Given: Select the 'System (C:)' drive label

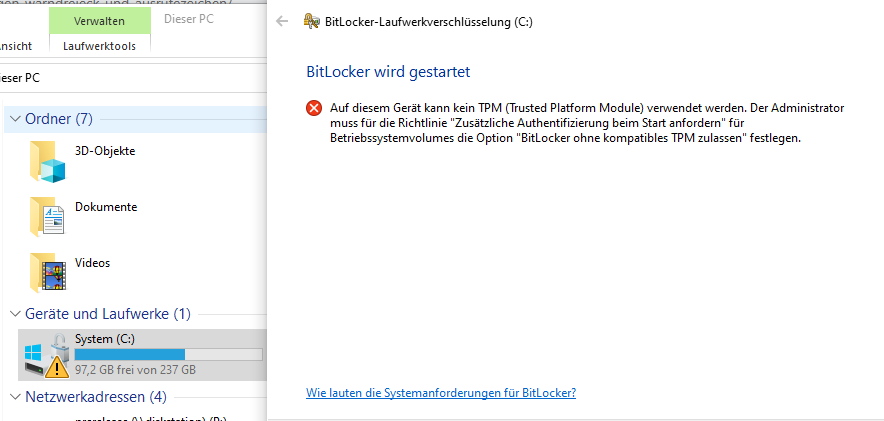Looking at the screenshot, I should (105, 339).
